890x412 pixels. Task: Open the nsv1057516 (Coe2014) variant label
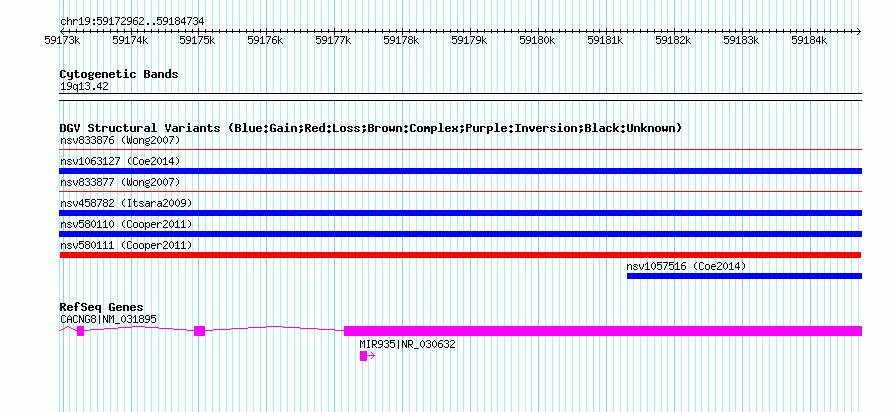pos(686,266)
